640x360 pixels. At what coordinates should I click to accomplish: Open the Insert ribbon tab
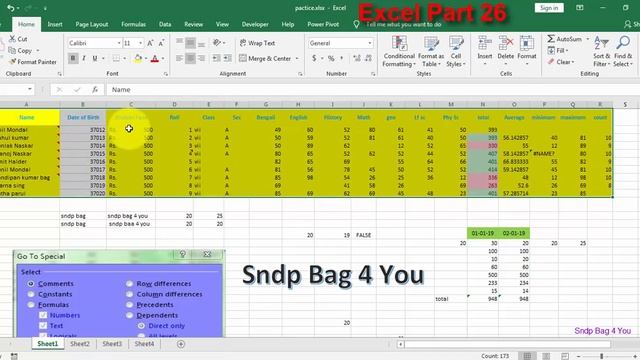tap(55, 24)
